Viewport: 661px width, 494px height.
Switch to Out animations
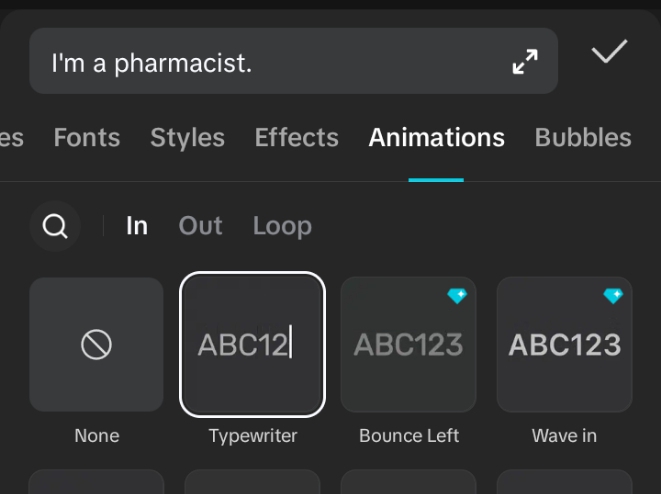pyautogui.click(x=200, y=226)
